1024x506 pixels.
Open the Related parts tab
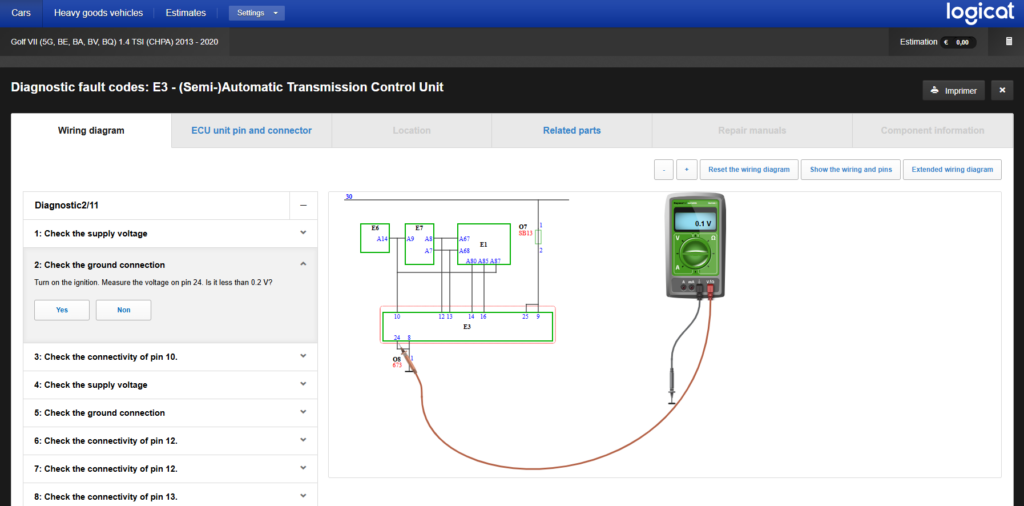click(x=571, y=131)
